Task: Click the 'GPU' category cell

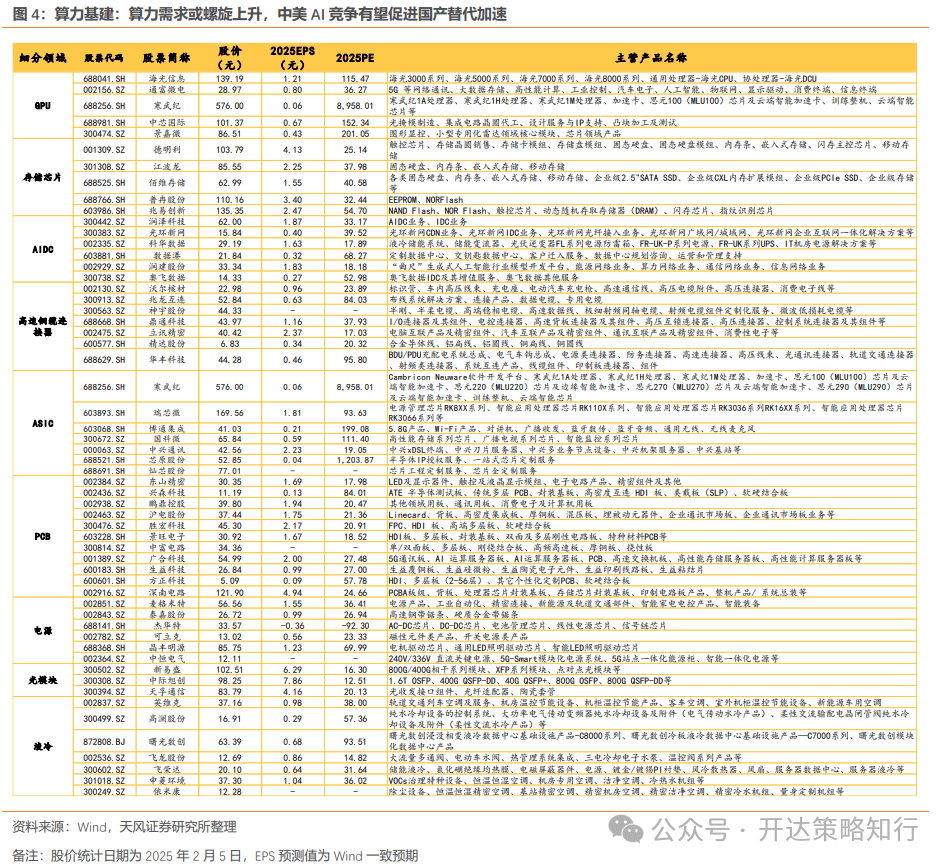Action: (42, 106)
